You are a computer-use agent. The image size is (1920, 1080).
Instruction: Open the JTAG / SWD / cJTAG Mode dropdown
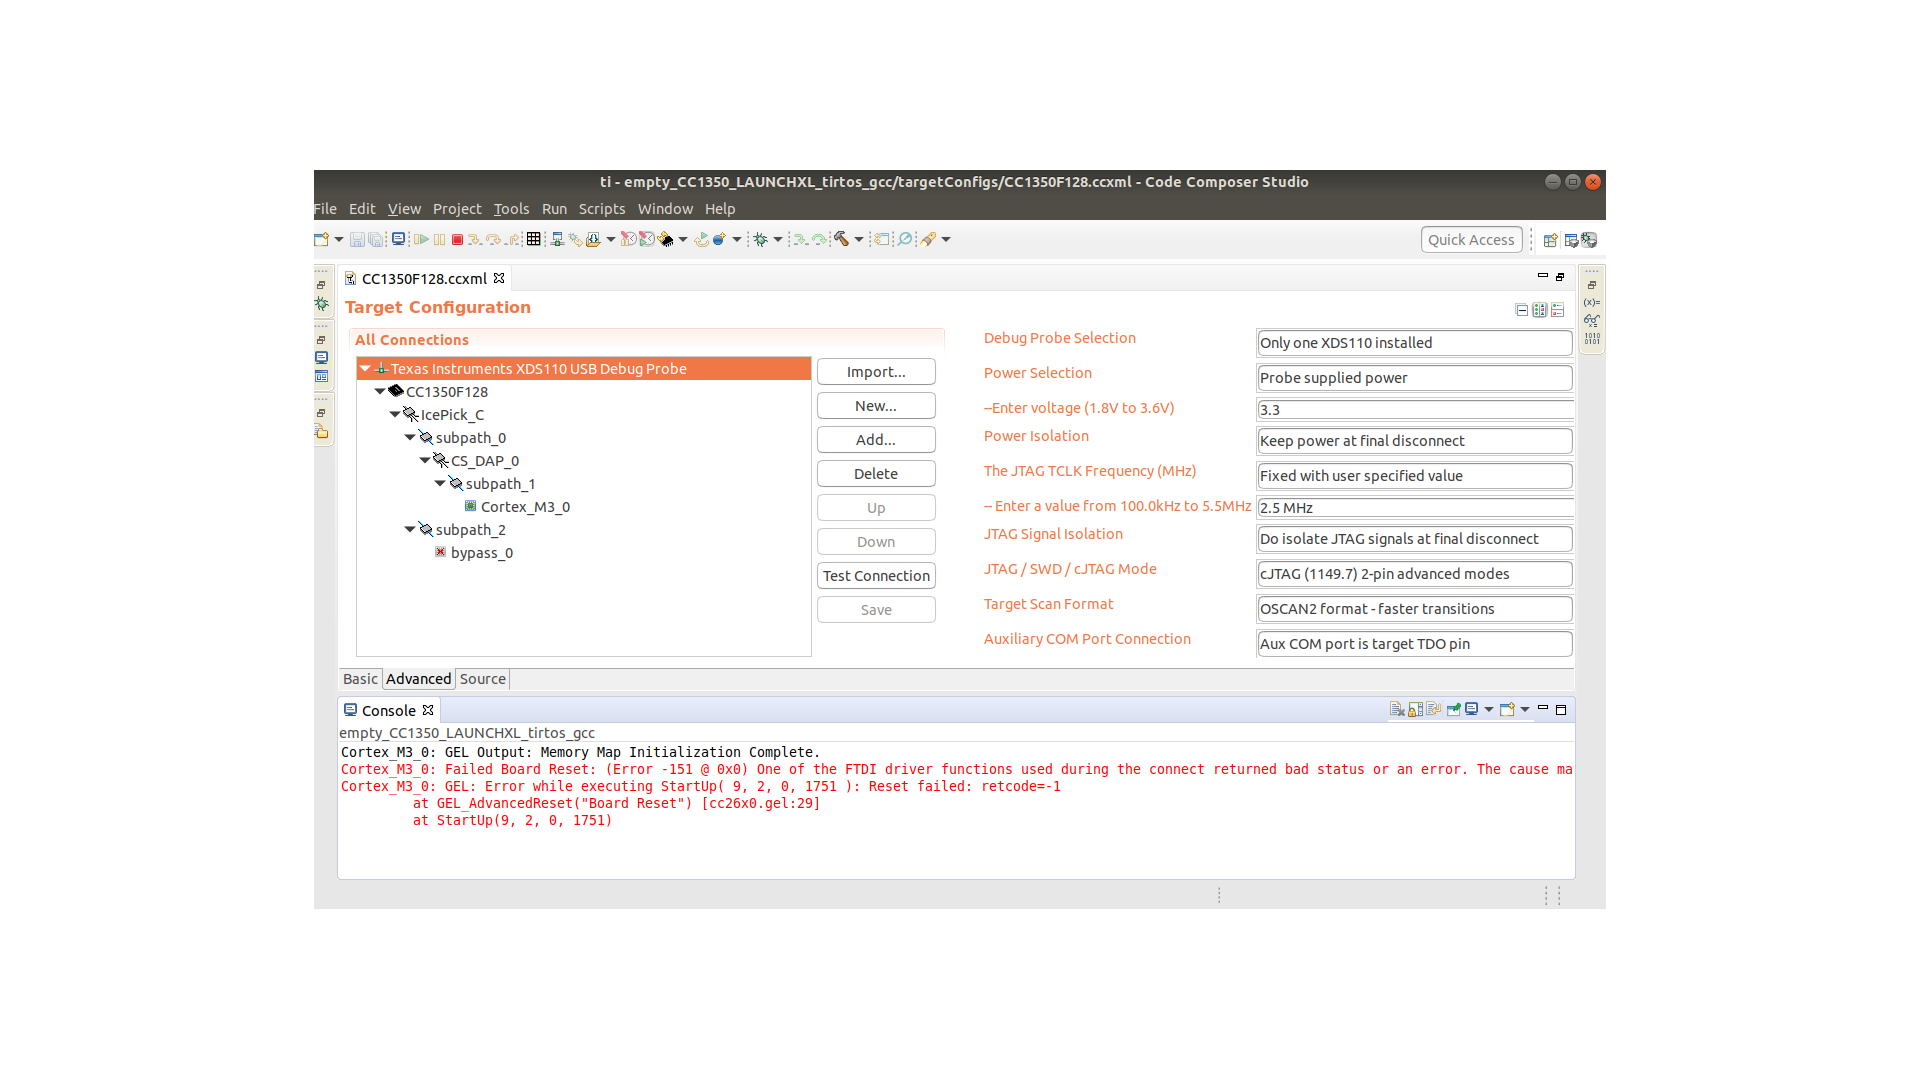coord(1414,574)
